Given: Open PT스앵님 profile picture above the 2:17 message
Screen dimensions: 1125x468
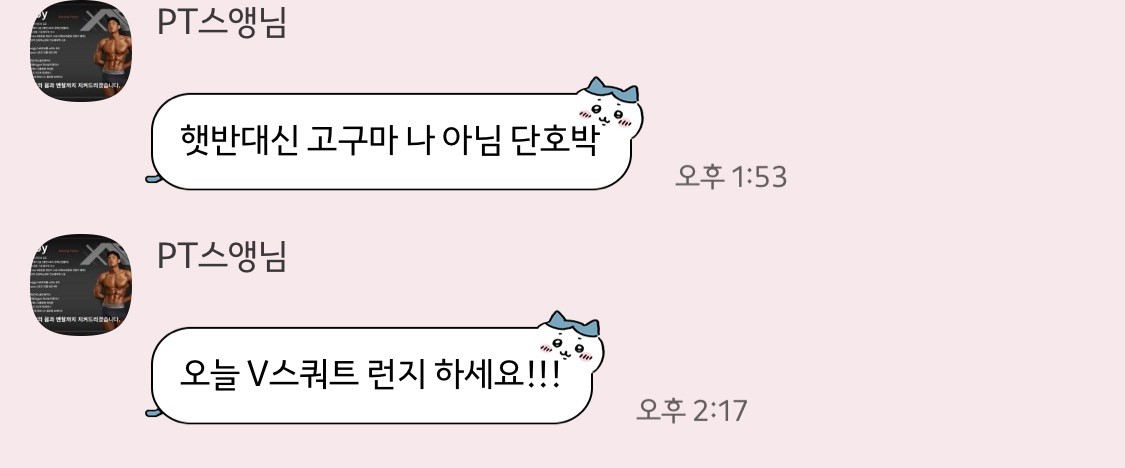Looking at the screenshot, I should (80, 284).
